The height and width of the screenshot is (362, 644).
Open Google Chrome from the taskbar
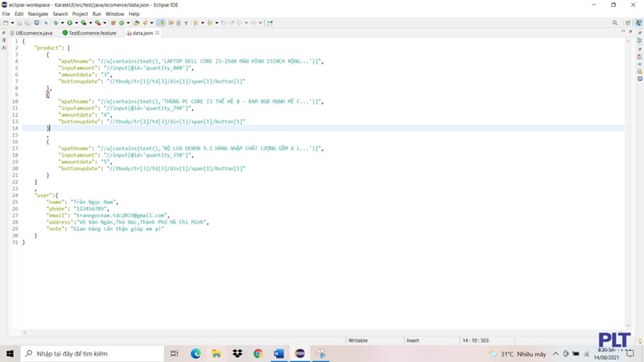(x=258, y=353)
